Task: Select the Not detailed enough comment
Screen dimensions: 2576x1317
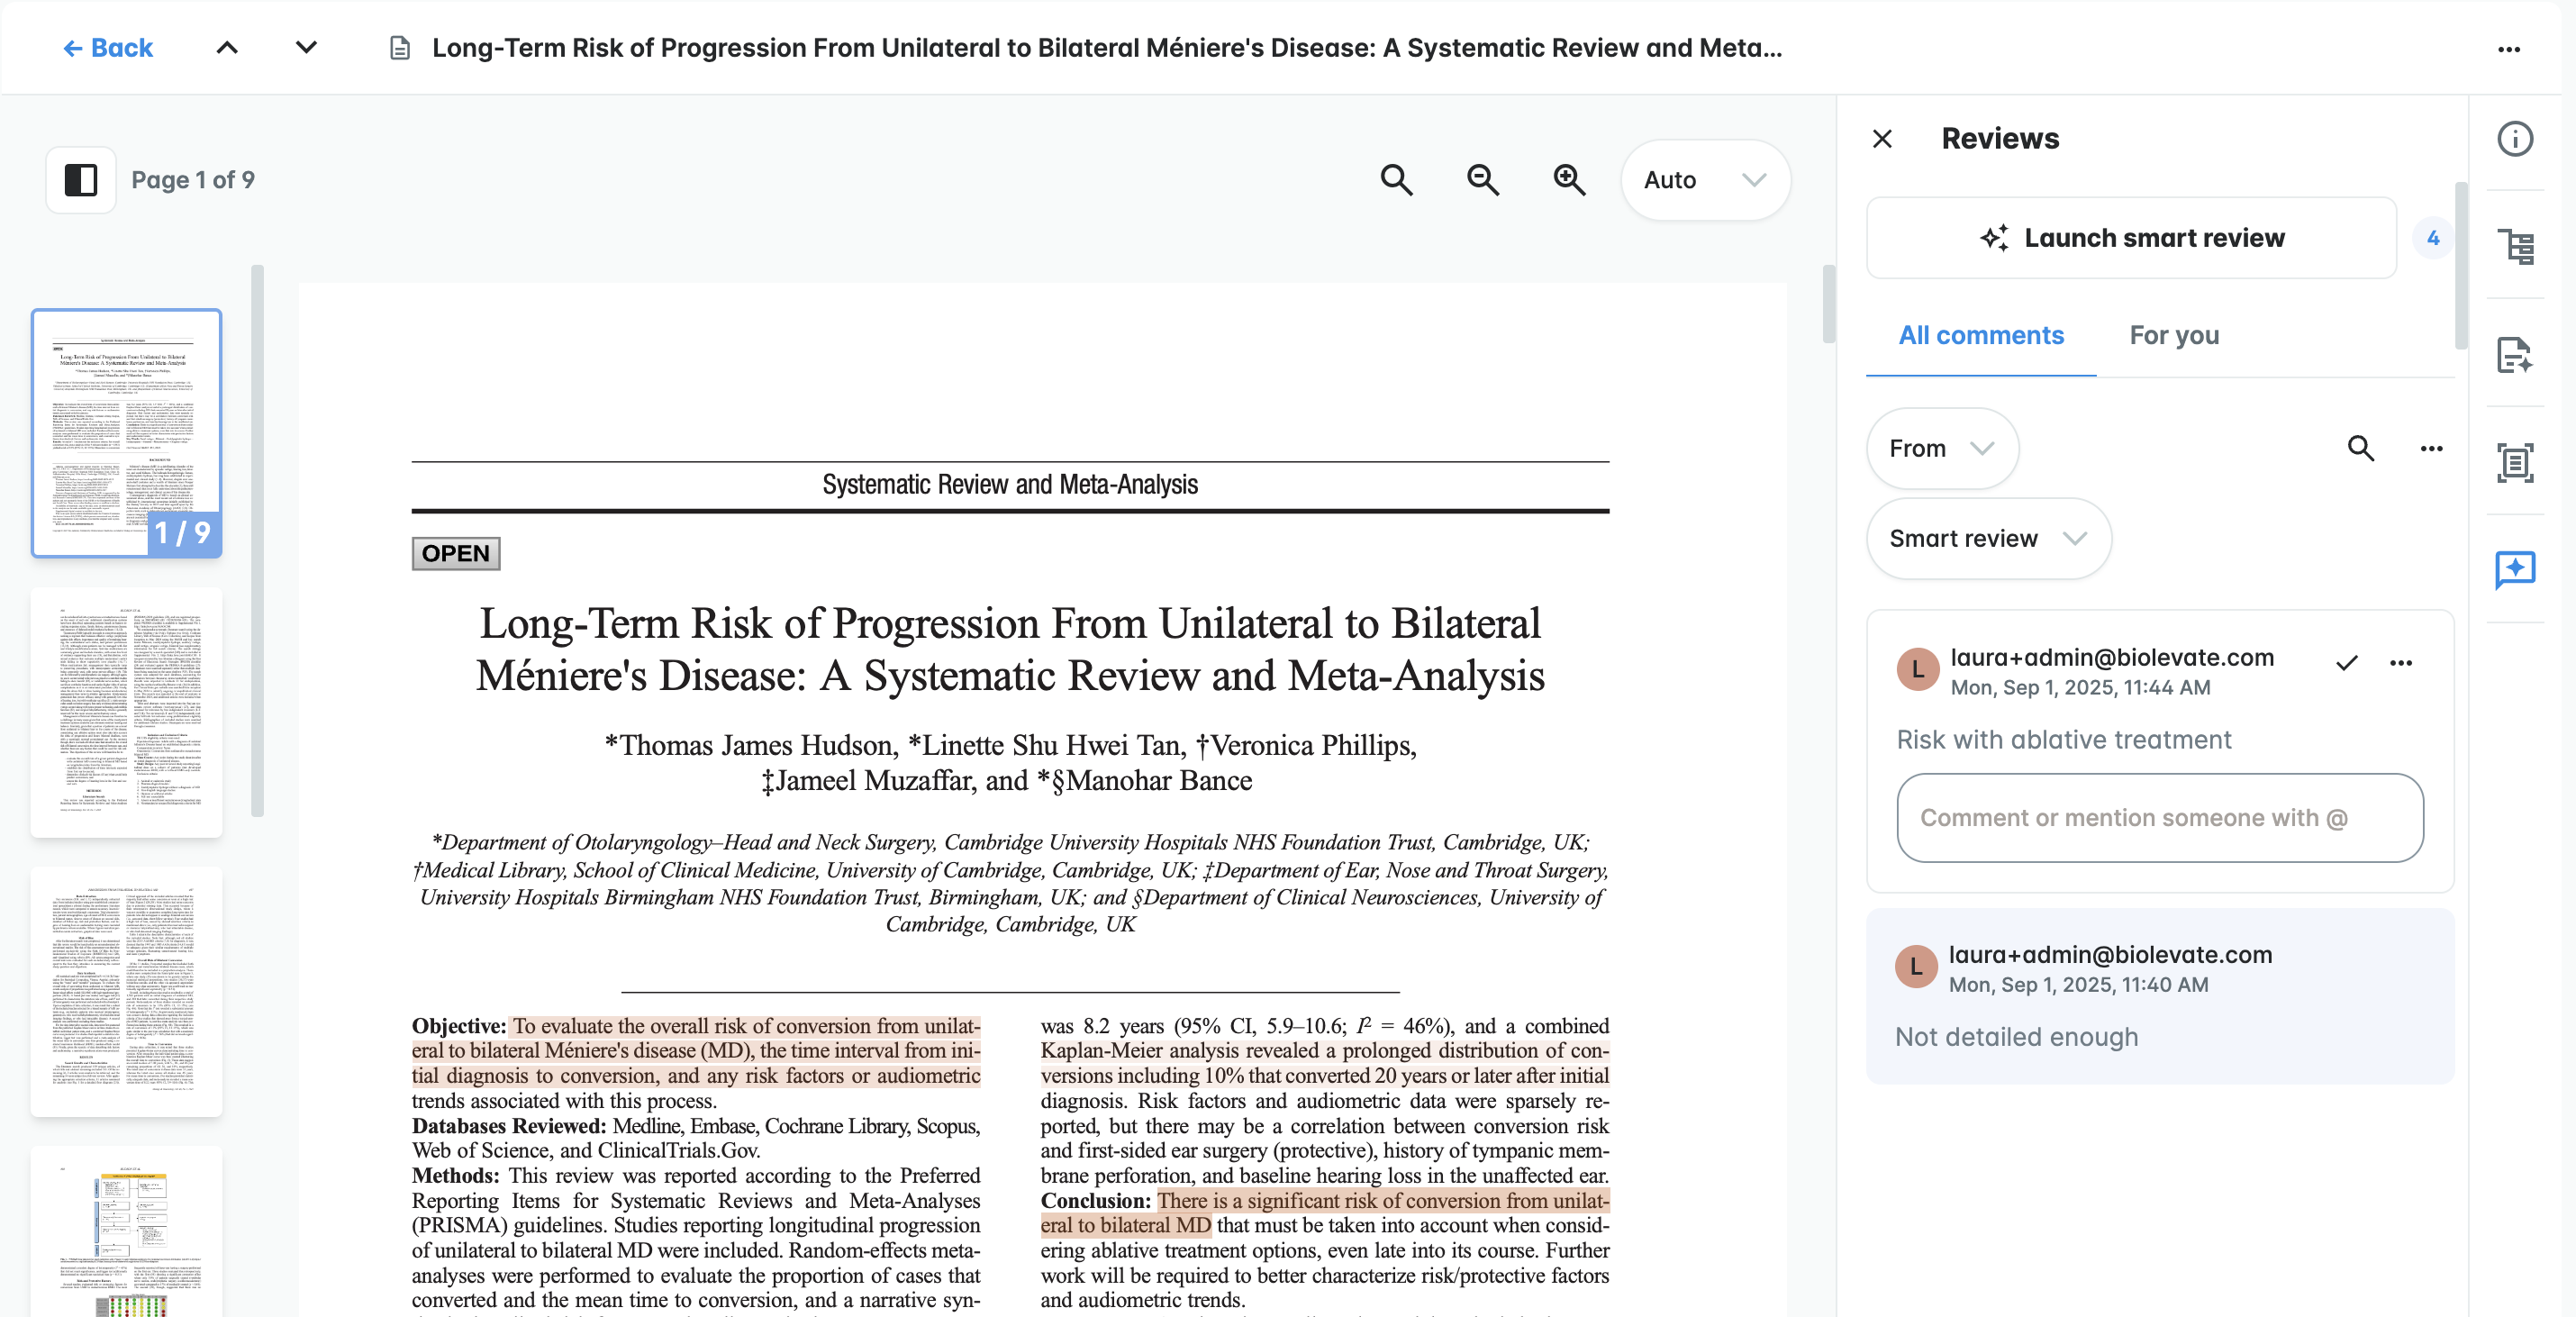Action: point(2159,997)
